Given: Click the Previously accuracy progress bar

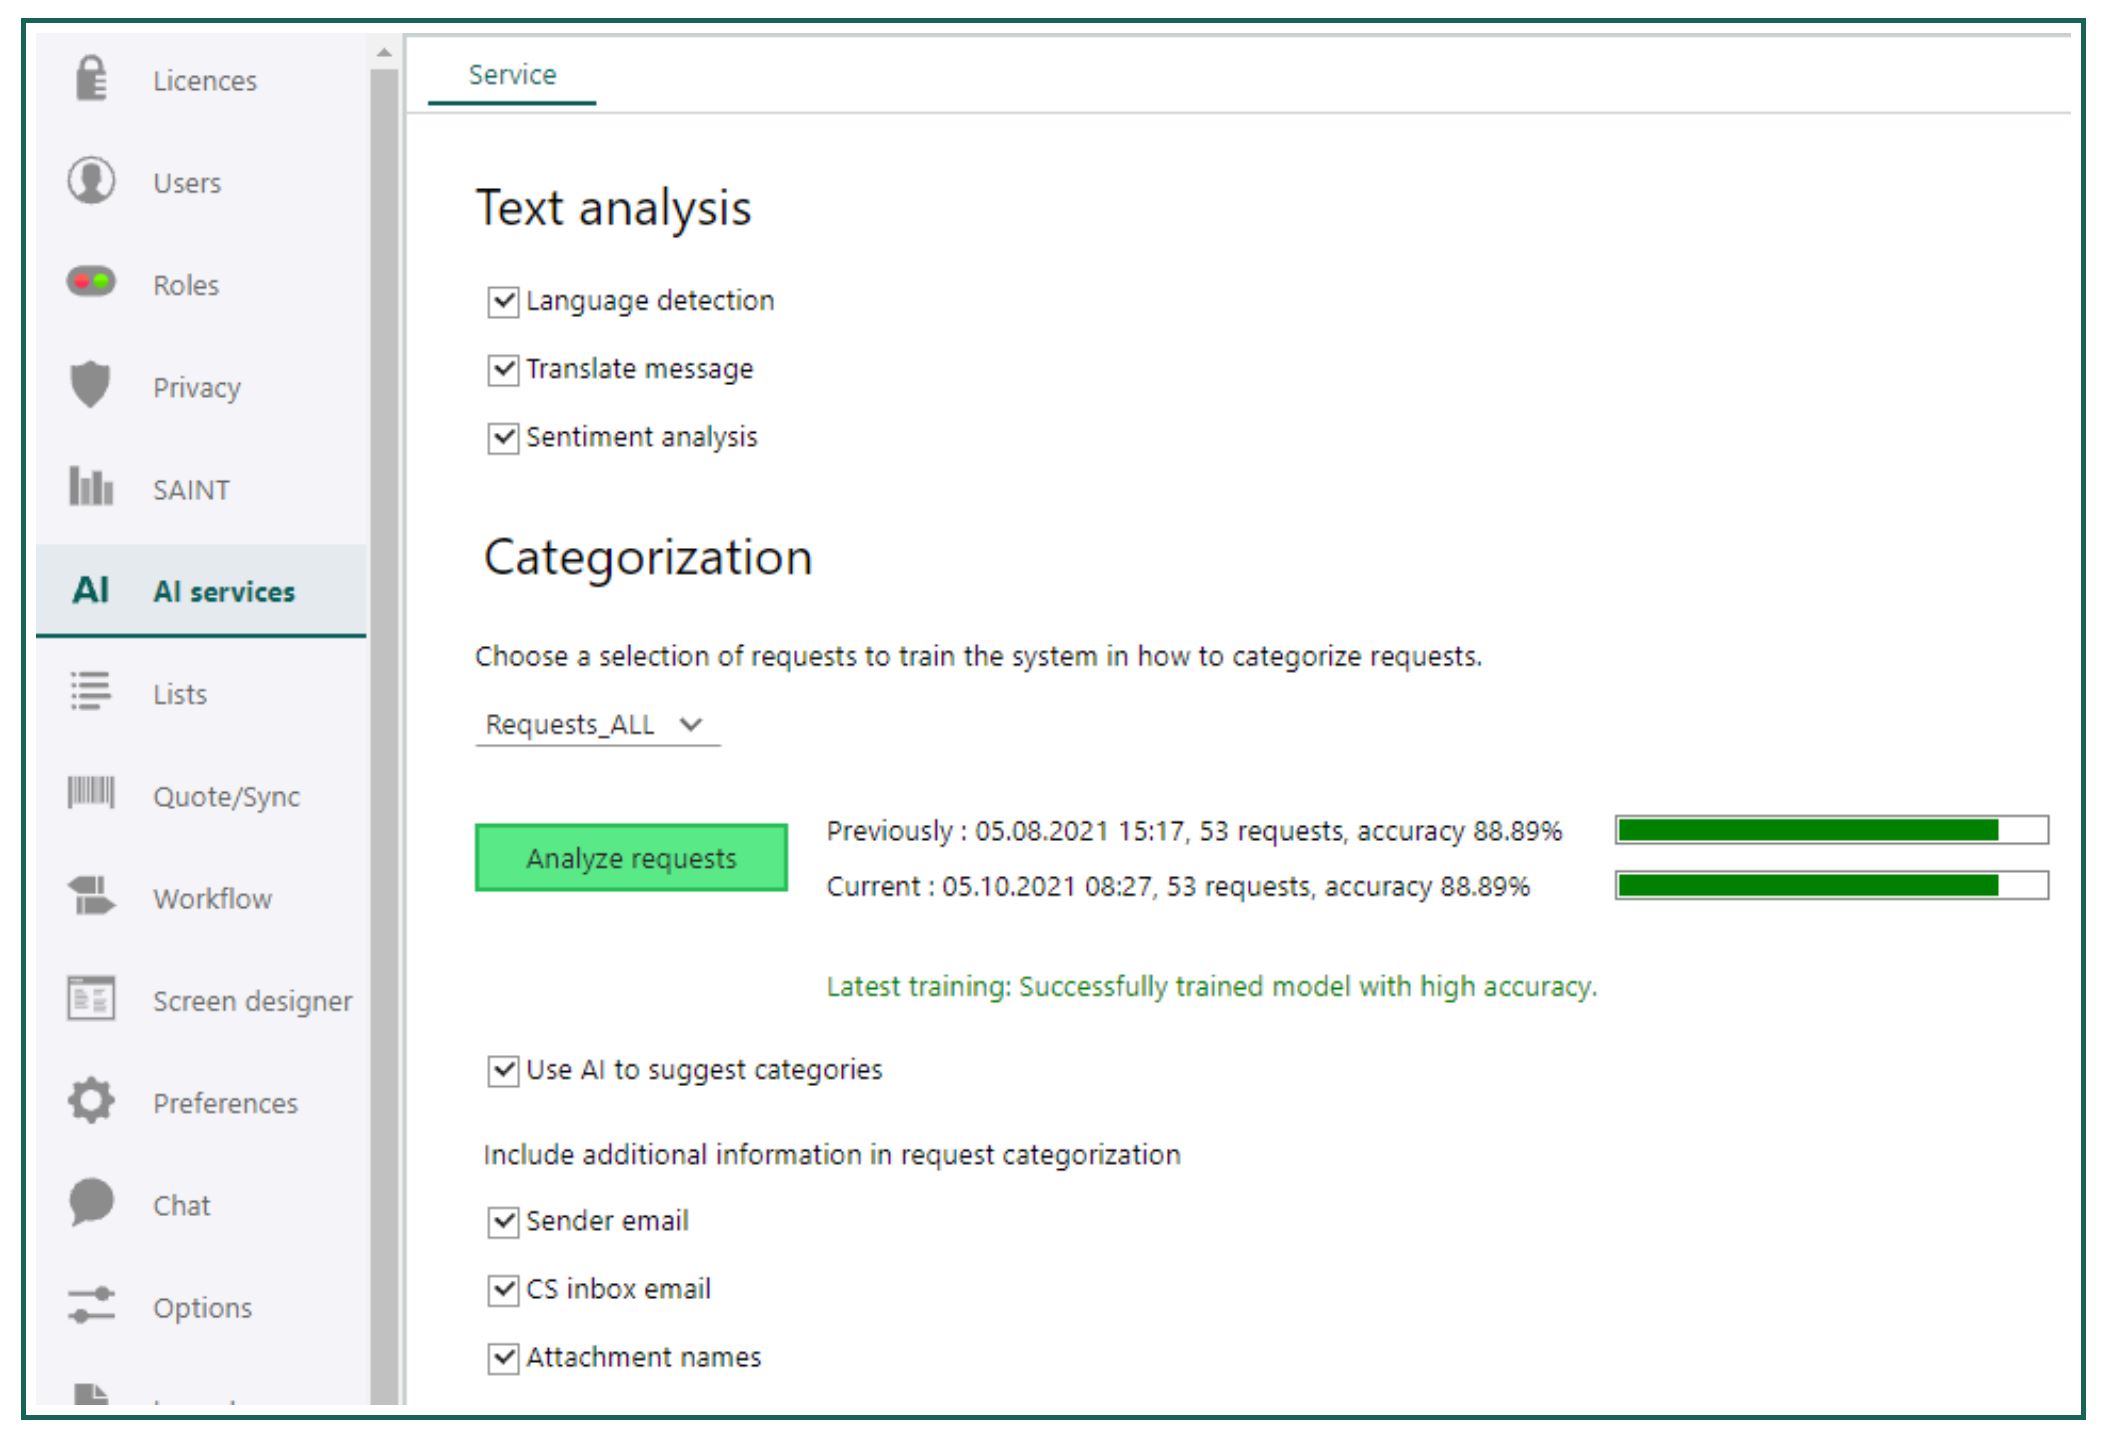Looking at the screenshot, I should tap(1831, 830).
